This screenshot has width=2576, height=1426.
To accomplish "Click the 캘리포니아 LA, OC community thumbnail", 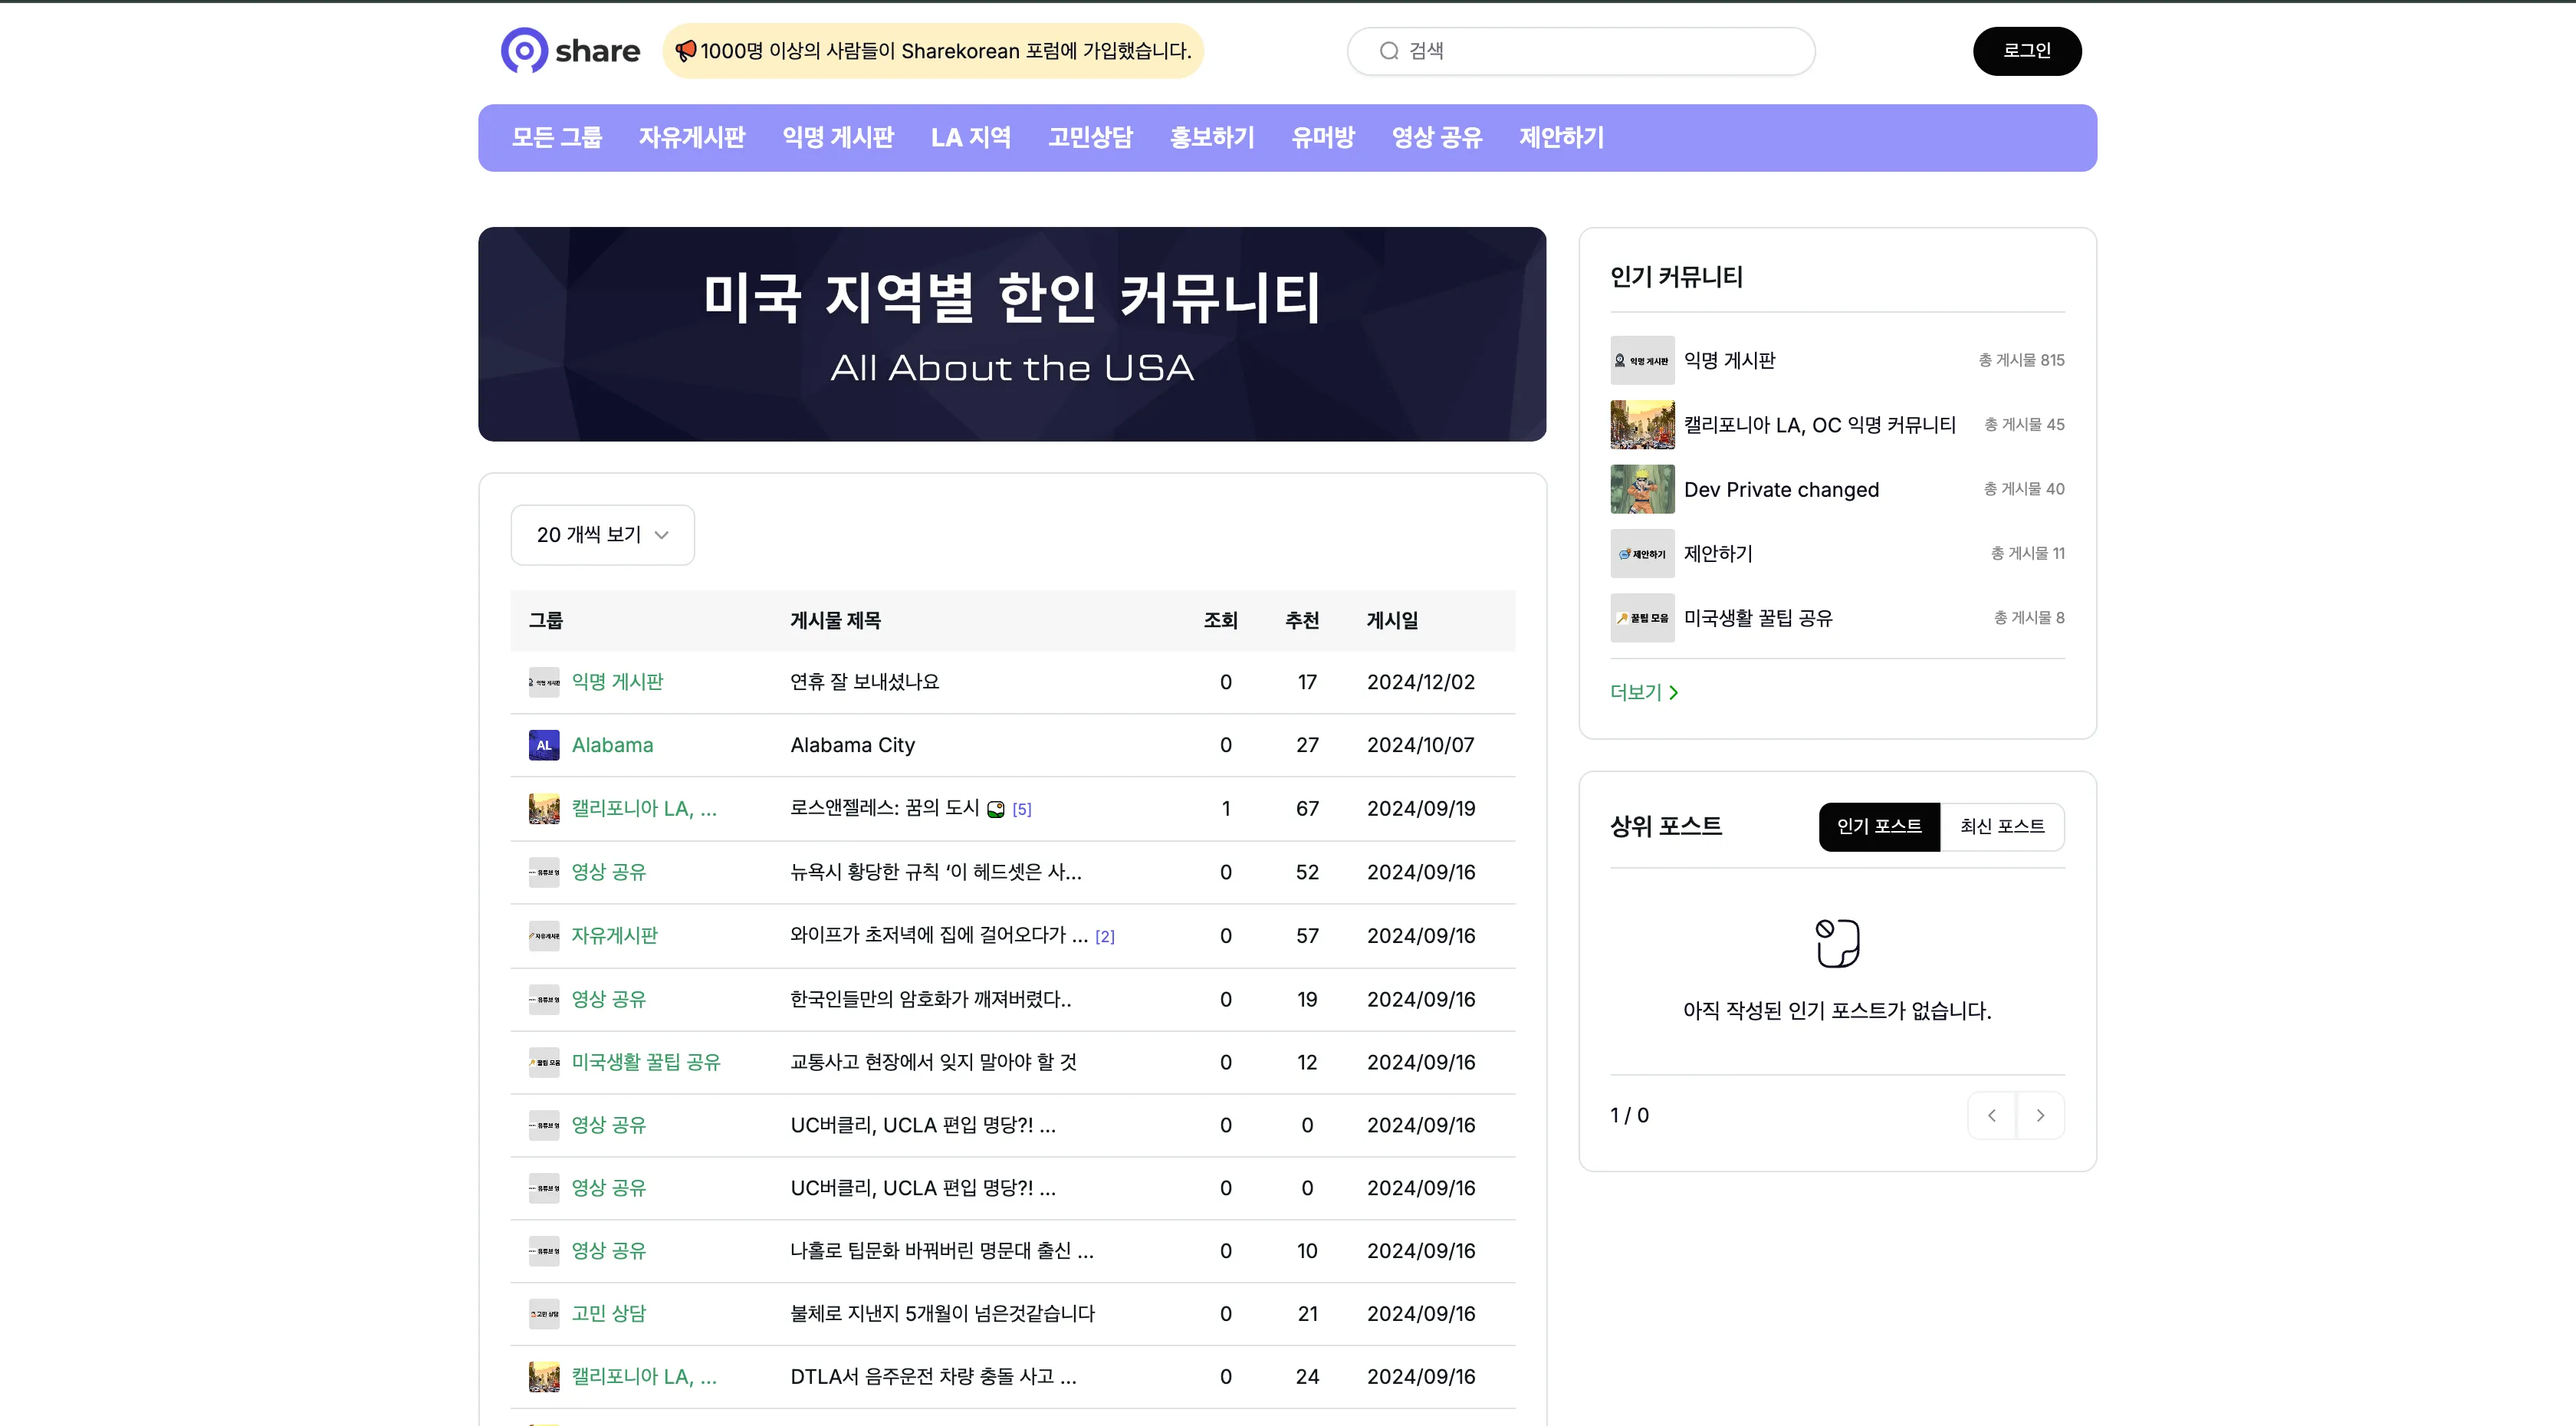I will pyautogui.click(x=1642, y=424).
